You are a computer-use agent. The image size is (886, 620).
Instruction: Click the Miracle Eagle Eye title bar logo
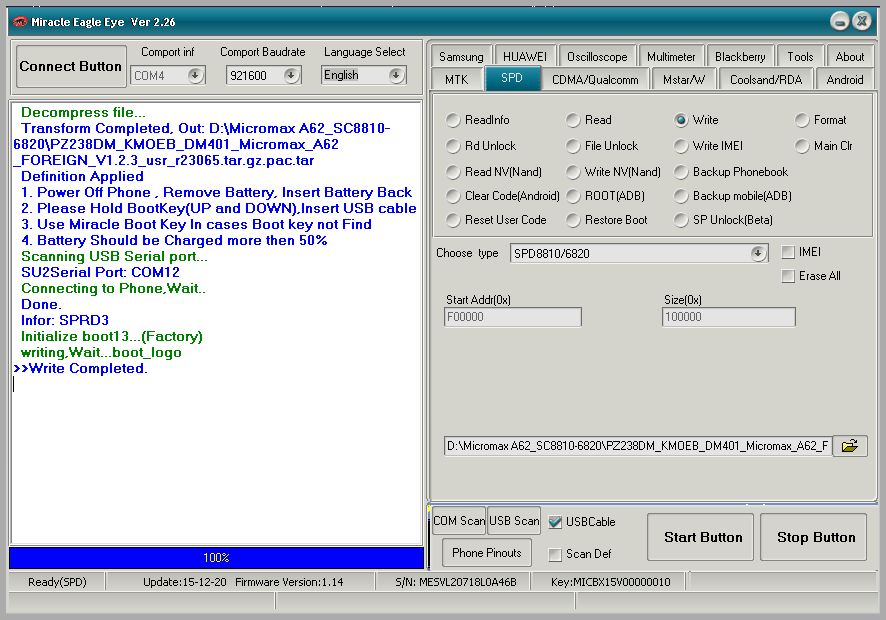(20, 22)
